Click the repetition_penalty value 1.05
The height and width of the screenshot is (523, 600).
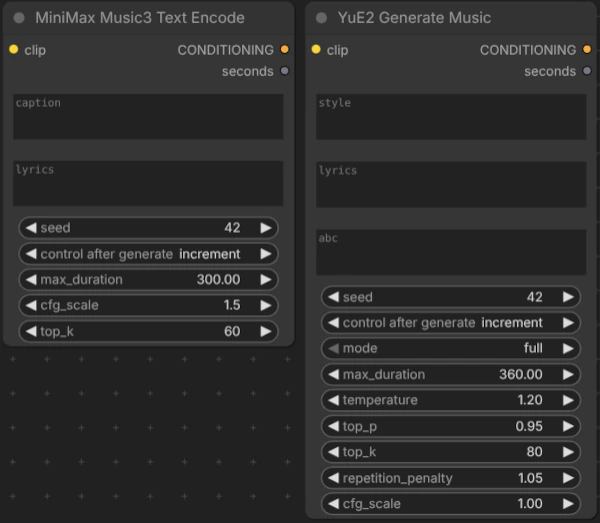(x=530, y=478)
